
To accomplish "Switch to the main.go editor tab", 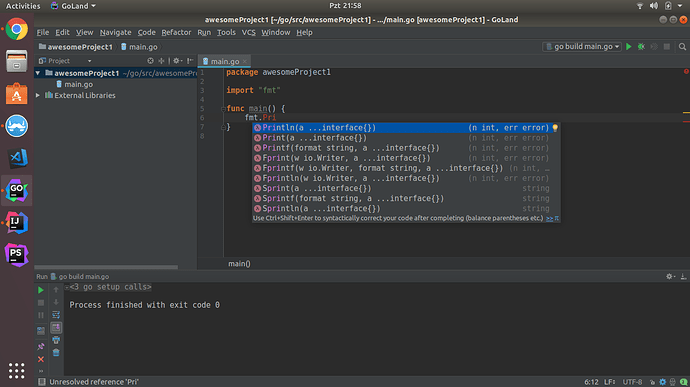I will [224, 62].
